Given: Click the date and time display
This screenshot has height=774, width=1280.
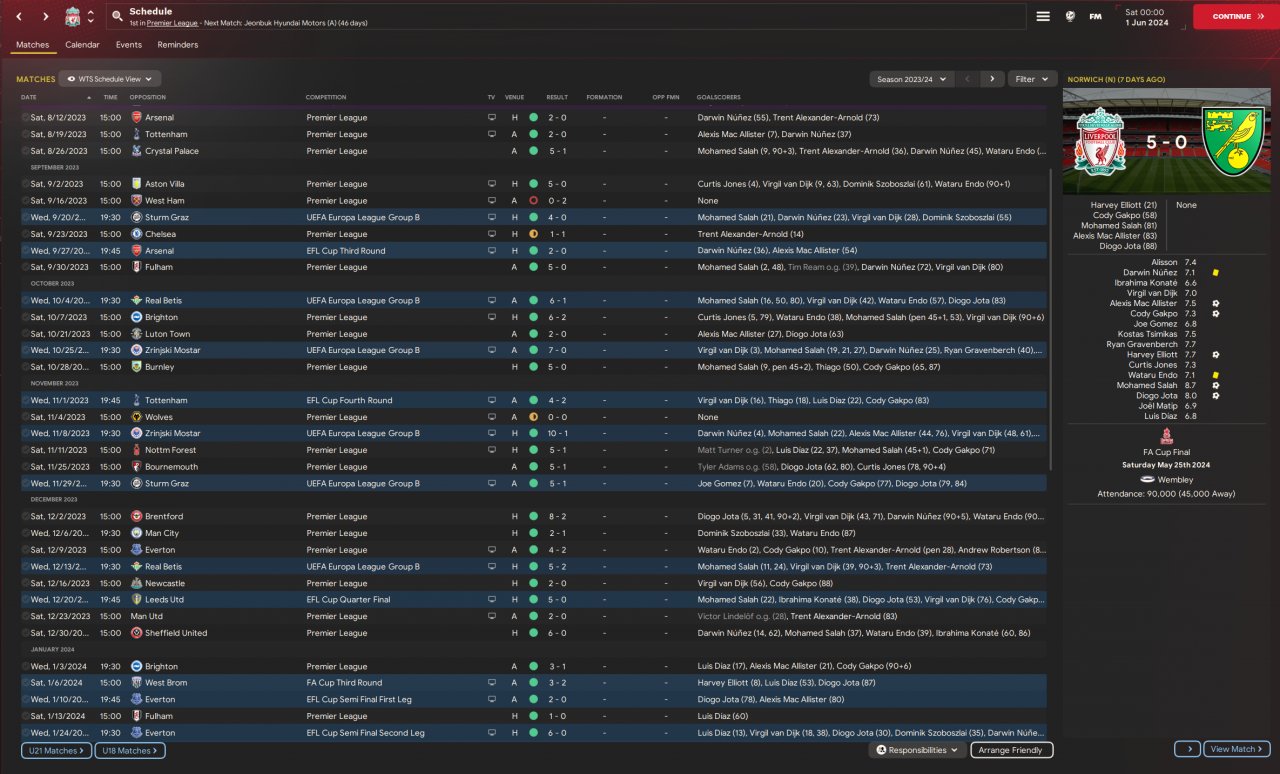Looking at the screenshot, I should click(1146, 17).
